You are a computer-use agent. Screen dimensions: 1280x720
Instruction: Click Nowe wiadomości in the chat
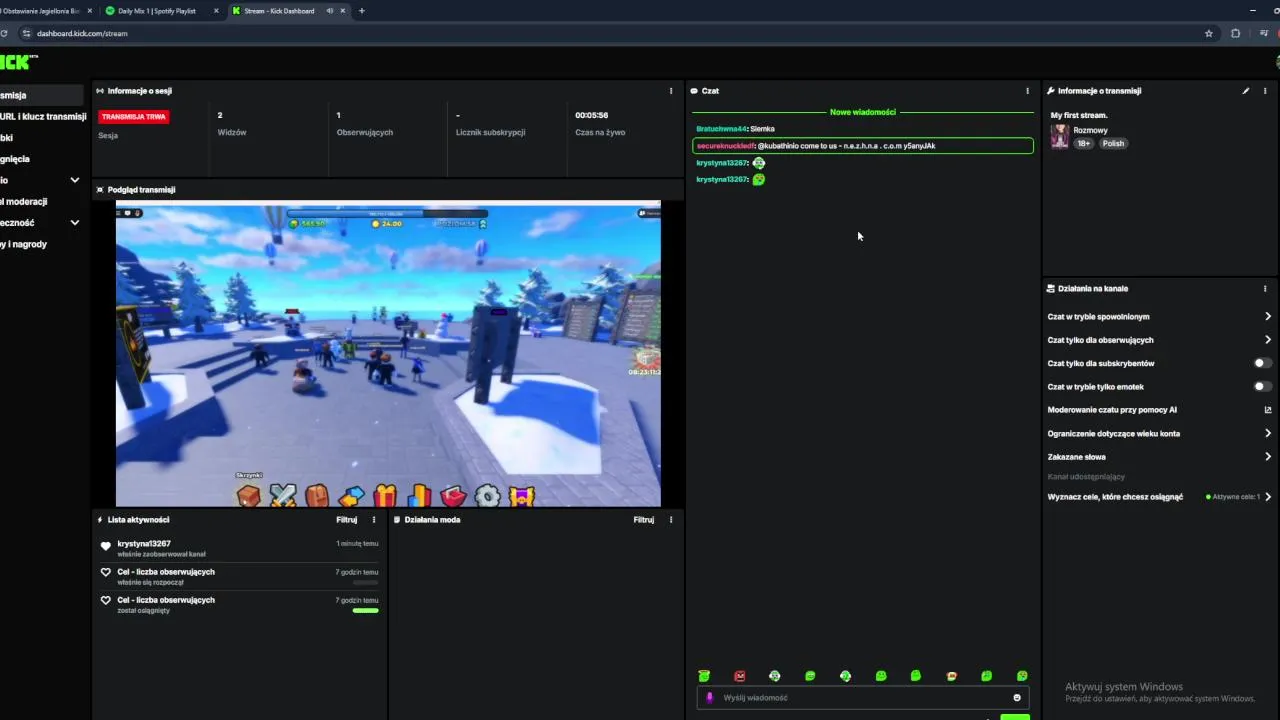863,112
